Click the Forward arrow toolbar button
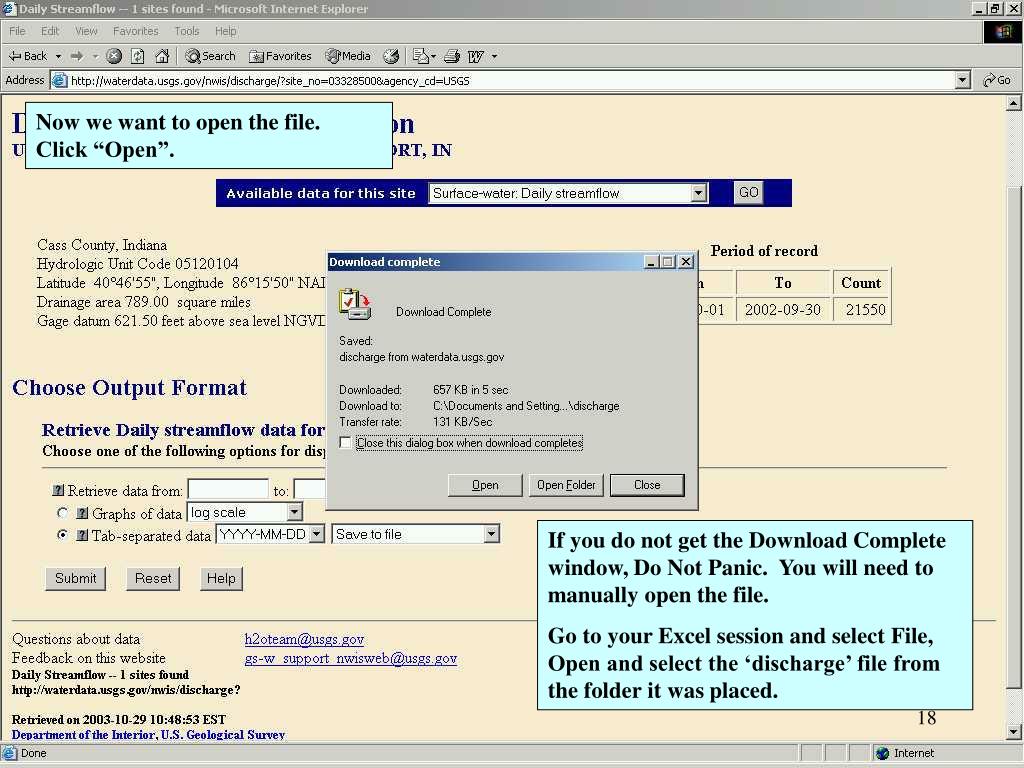The height and width of the screenshot is (768, 1024). [x=77, y=56]
